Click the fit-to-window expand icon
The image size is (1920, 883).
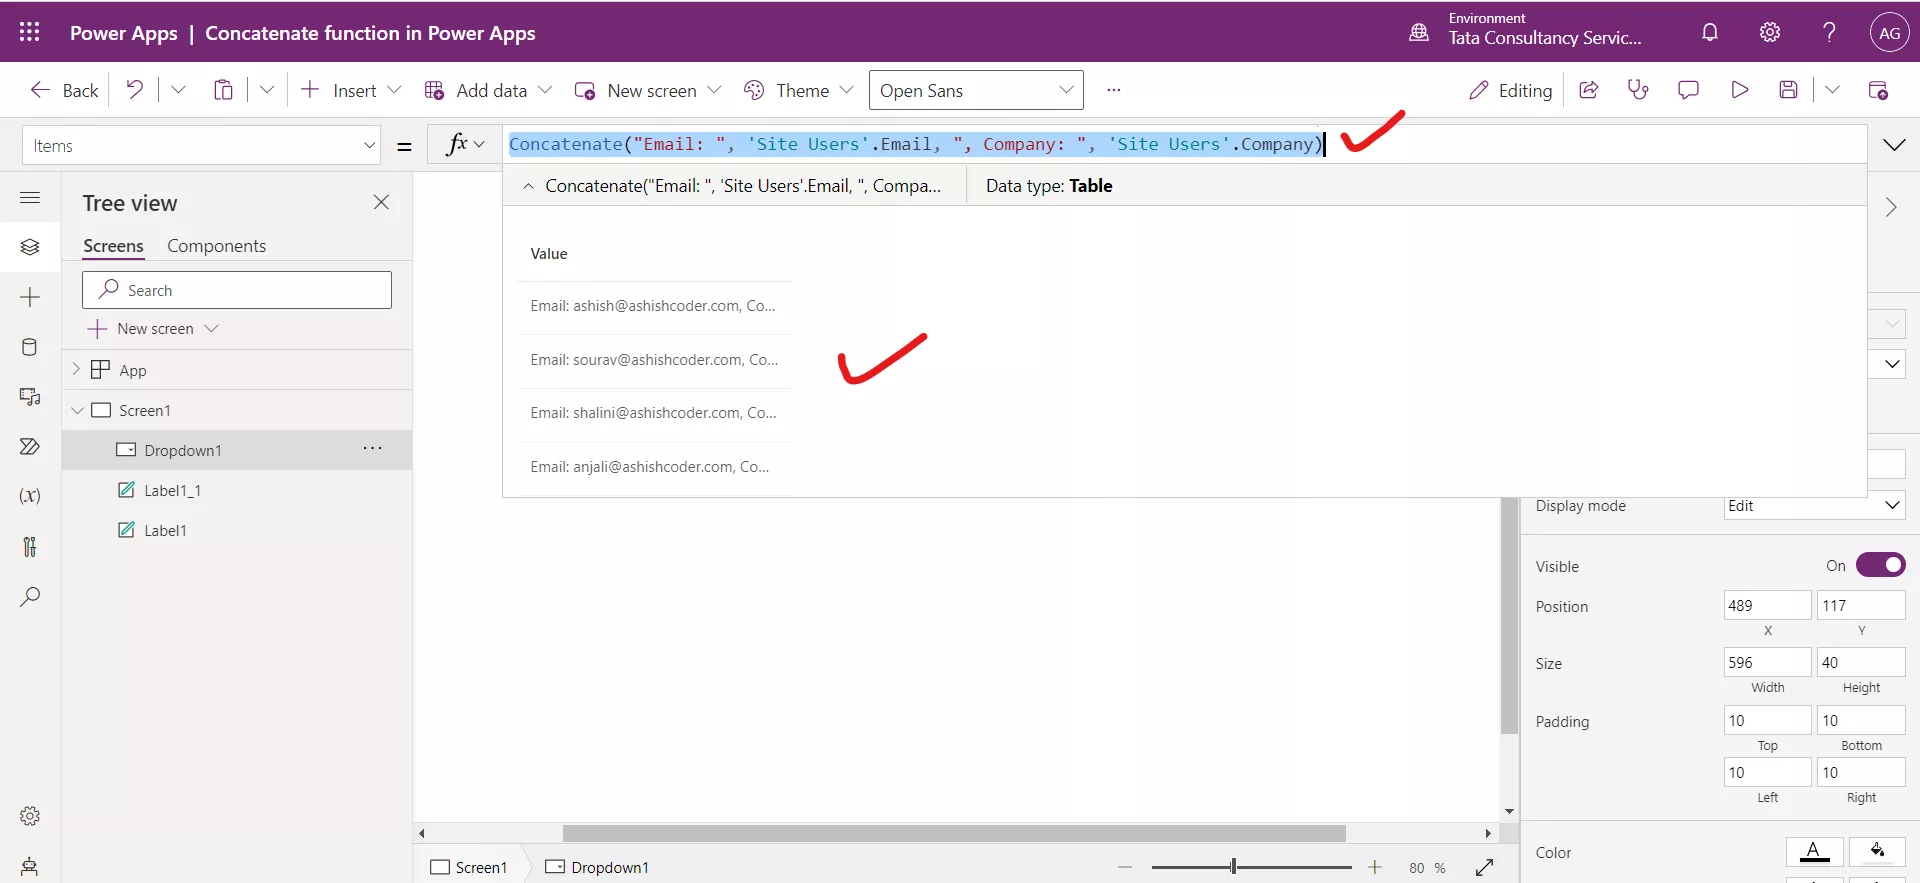point(1484,867)
